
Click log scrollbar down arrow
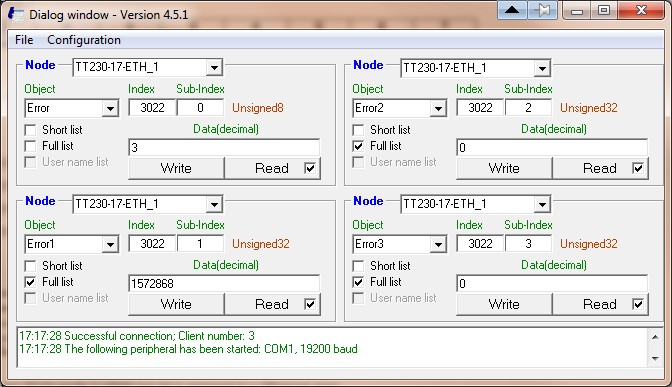pos(655,358)
